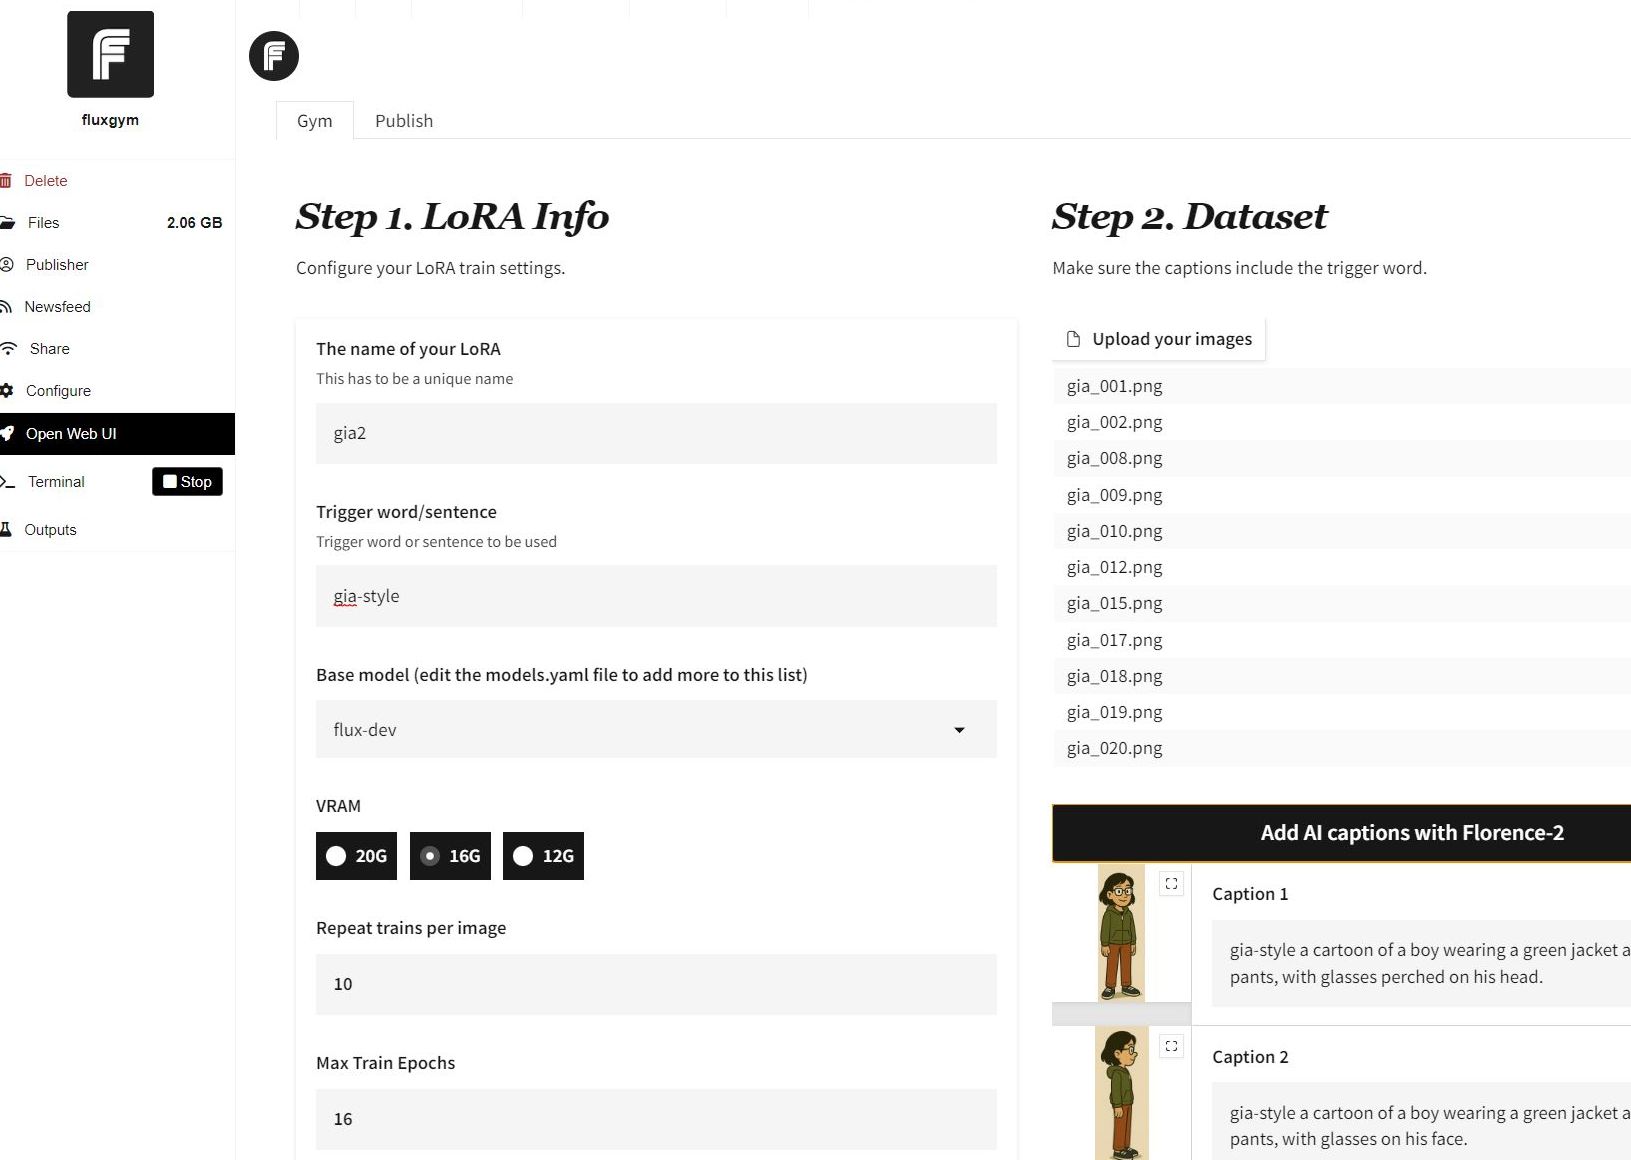The image size is (1631, 1160).
Task: Click the fluxgym app logo in sidebar
Action: pyautogui.click(x=110, y=55)
